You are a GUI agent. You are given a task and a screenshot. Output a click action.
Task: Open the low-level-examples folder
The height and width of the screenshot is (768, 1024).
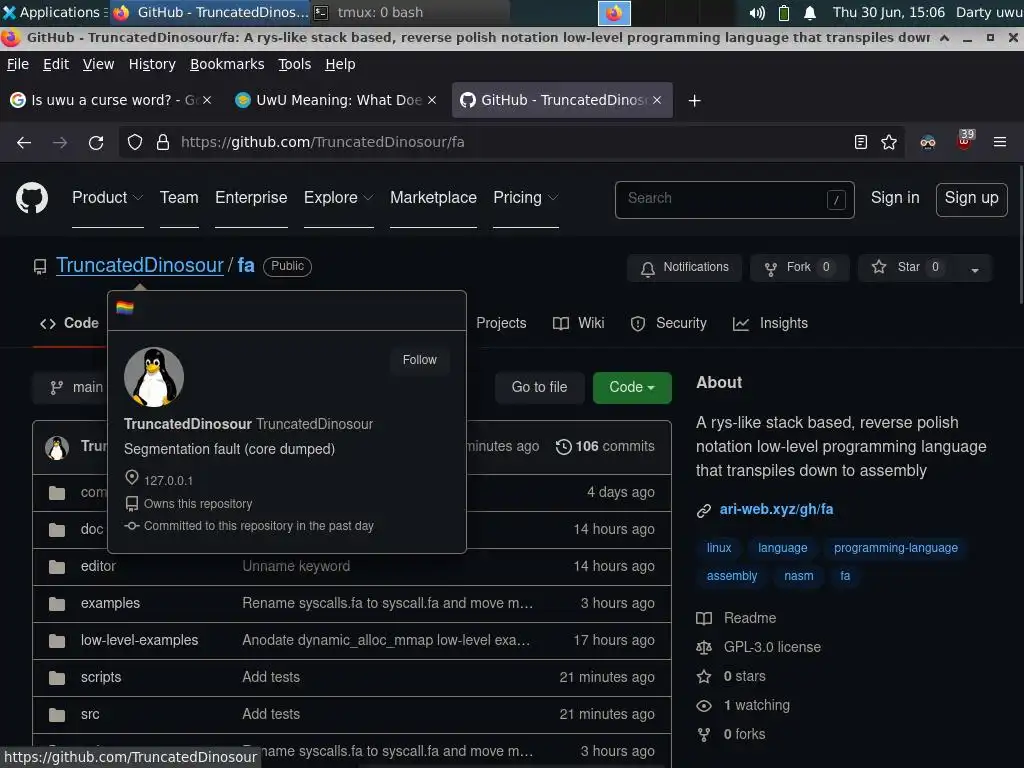click(x=139, y=641)
